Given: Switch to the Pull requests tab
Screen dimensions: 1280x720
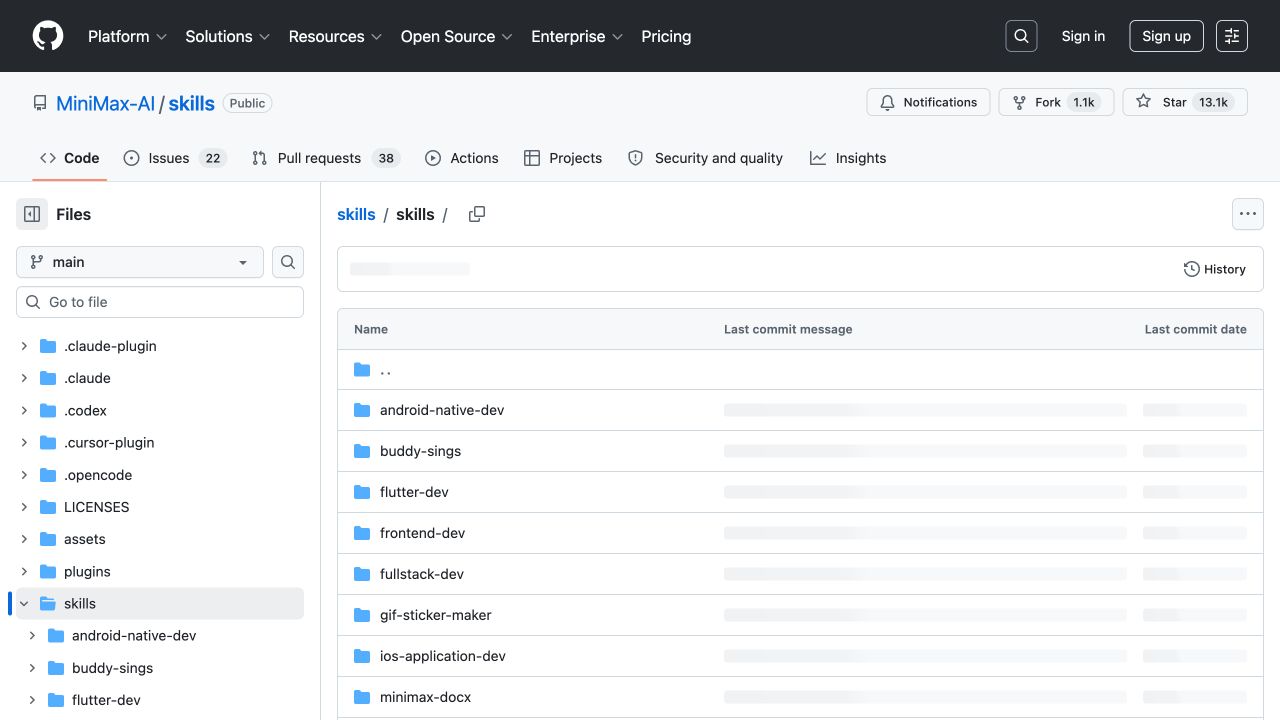Looking at the screenshot, I should [x=325, y=158].
